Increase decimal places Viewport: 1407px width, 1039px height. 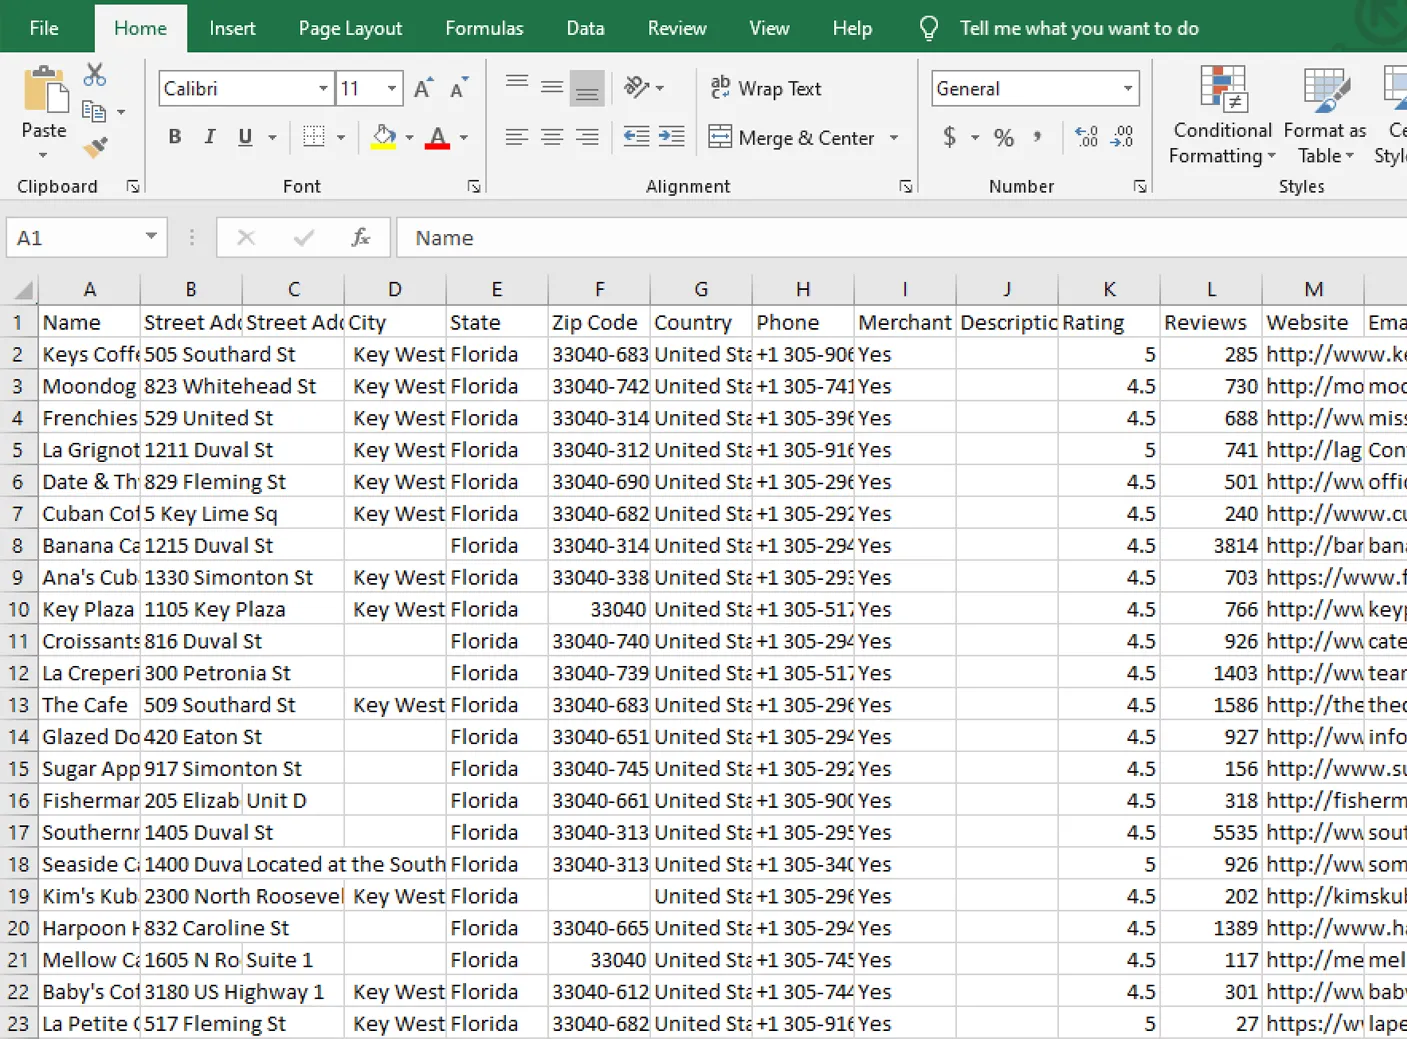tap(1086, 137)
